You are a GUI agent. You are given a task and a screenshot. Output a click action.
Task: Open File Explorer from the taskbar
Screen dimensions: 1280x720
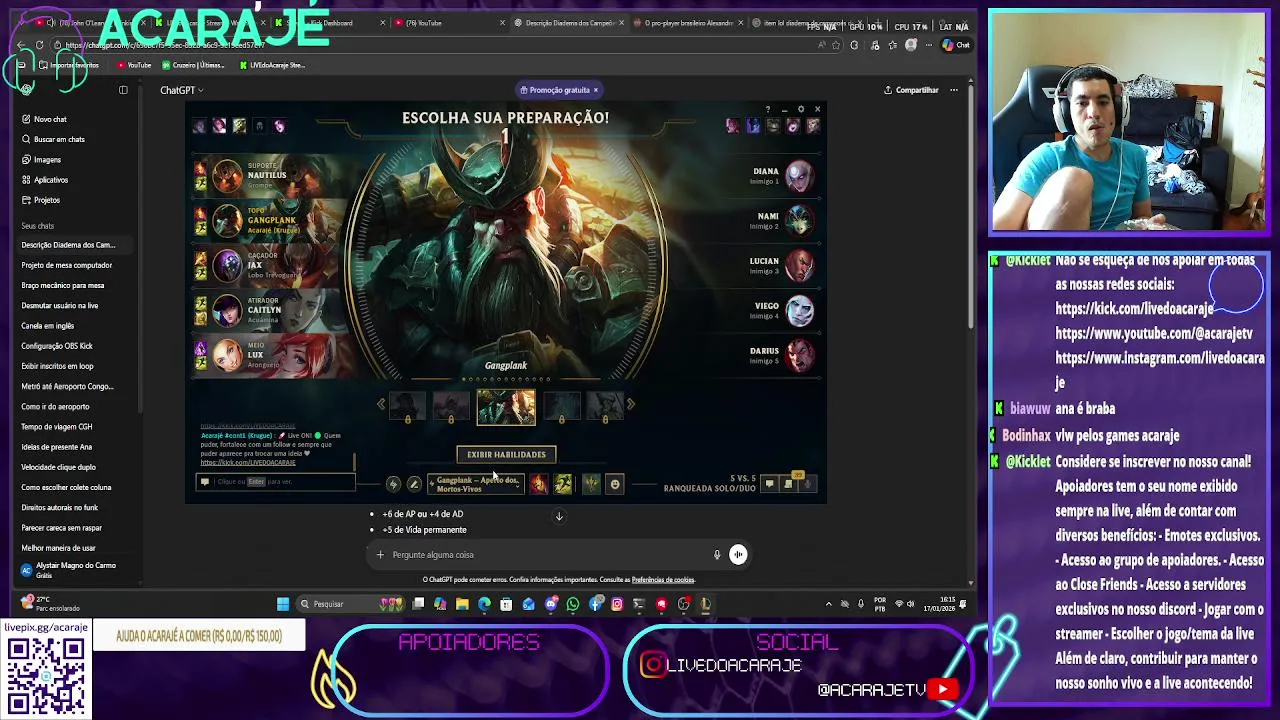pyautogui.click(x=462, y=604)
